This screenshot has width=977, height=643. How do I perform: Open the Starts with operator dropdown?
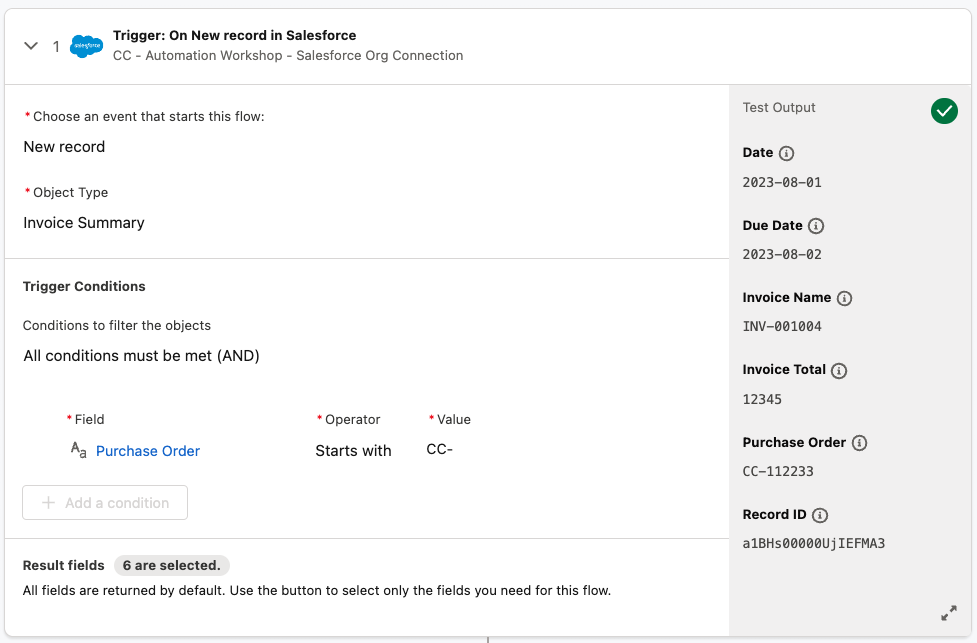pyautogui.click(x=353, y=451)
